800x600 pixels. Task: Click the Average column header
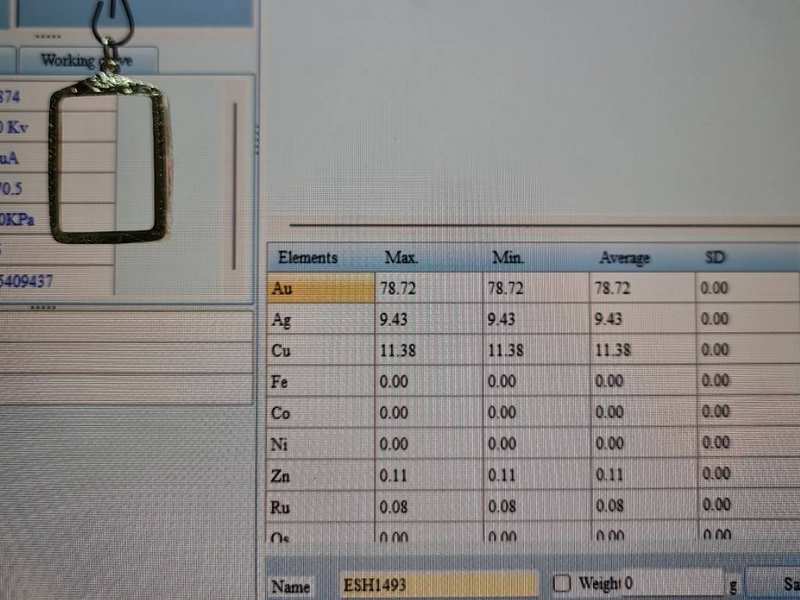tap(624, 258)
